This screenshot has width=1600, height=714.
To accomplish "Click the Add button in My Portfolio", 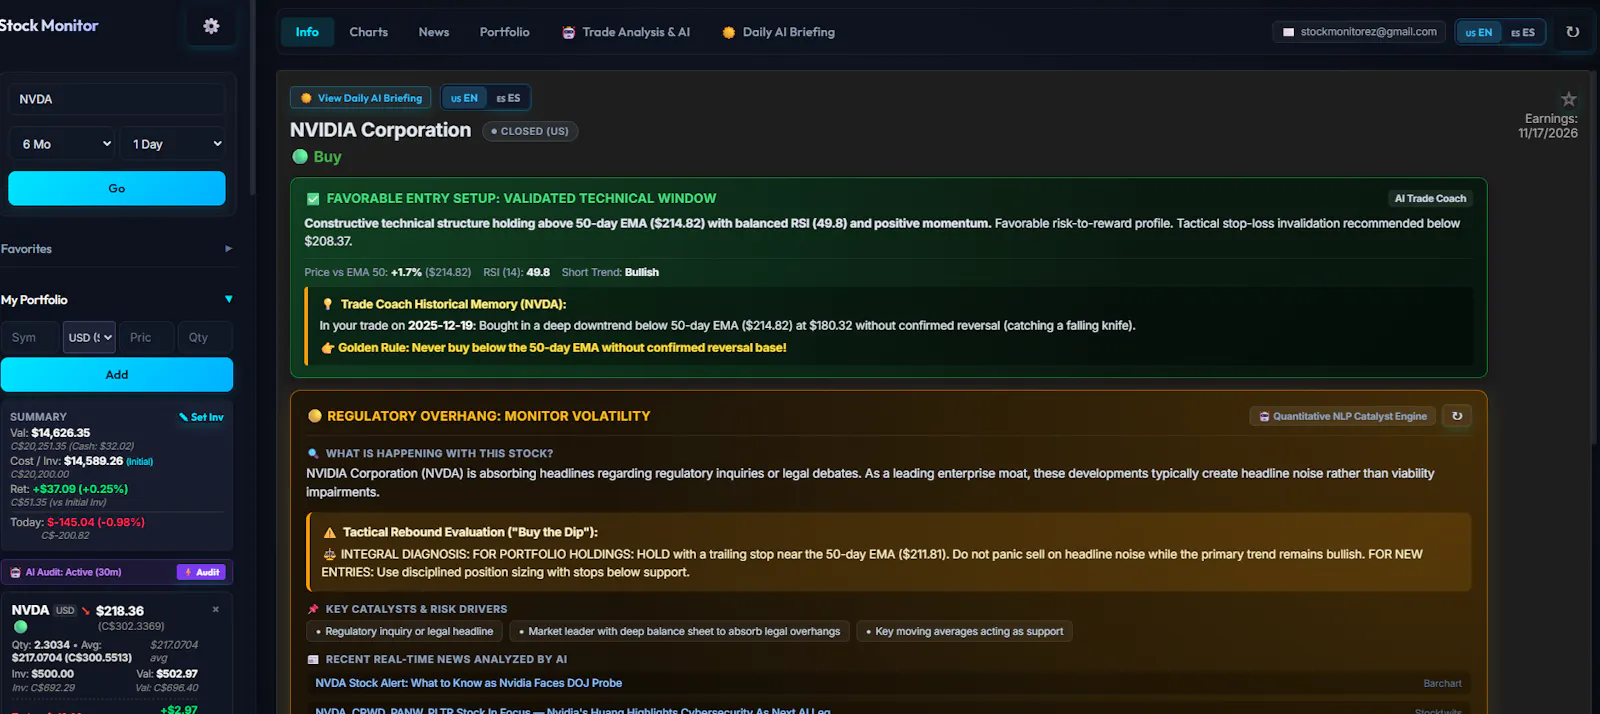I will click(117, 375).
